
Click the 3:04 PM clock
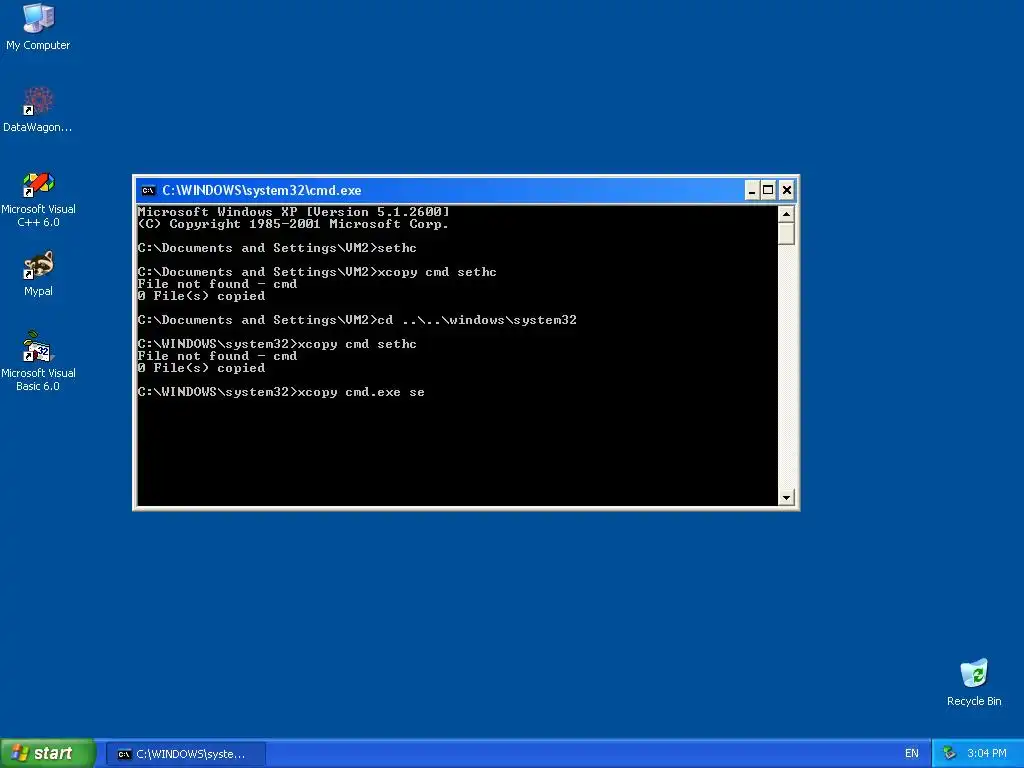coord(987,754)
